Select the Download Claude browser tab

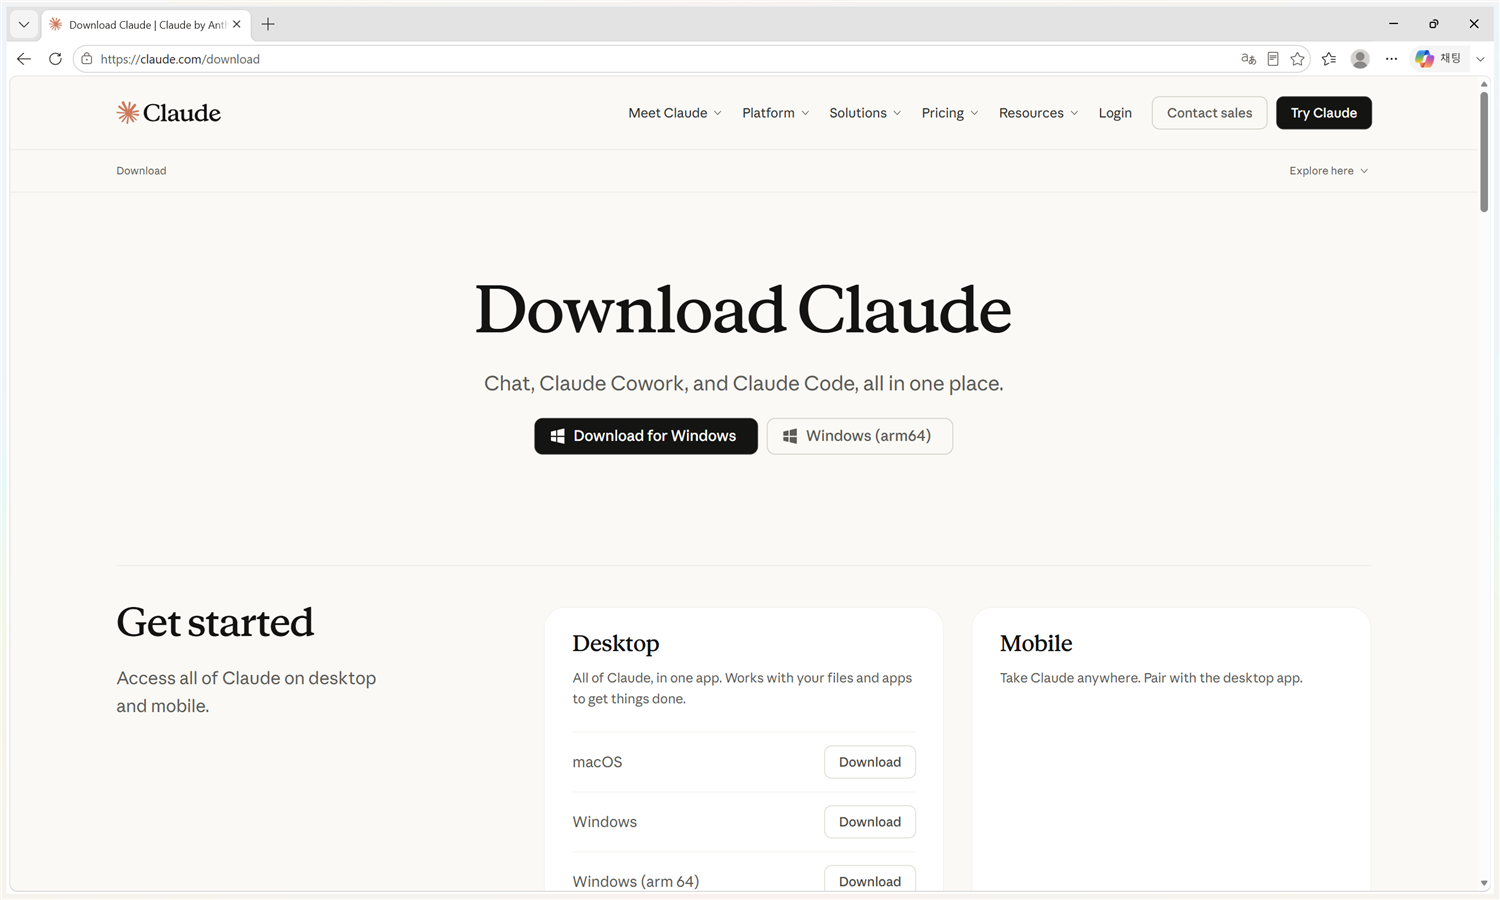[x=146, y=25]
